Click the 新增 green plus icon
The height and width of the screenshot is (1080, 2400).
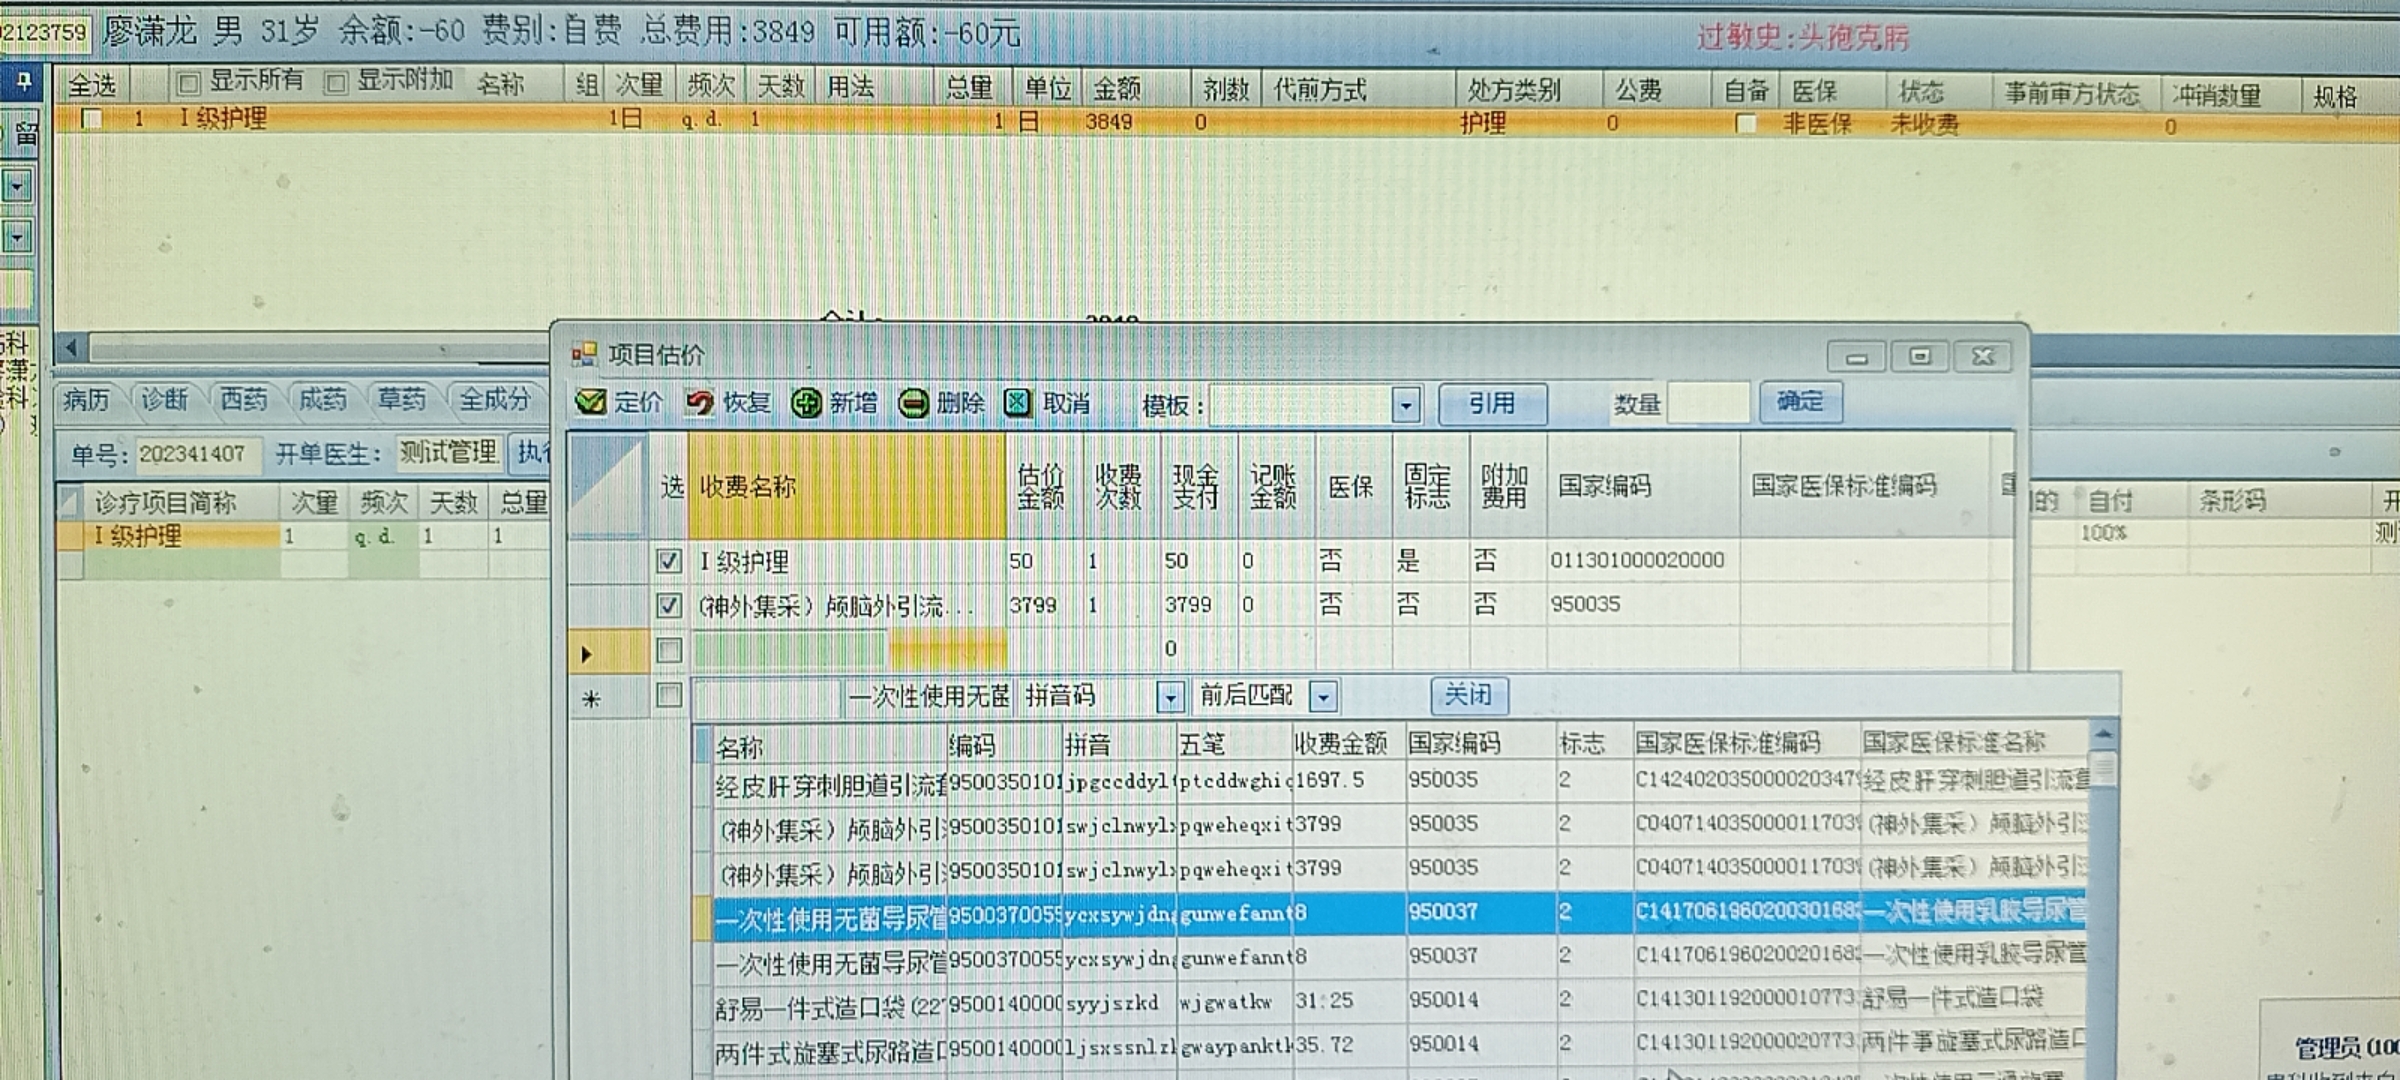click(806, 403)
